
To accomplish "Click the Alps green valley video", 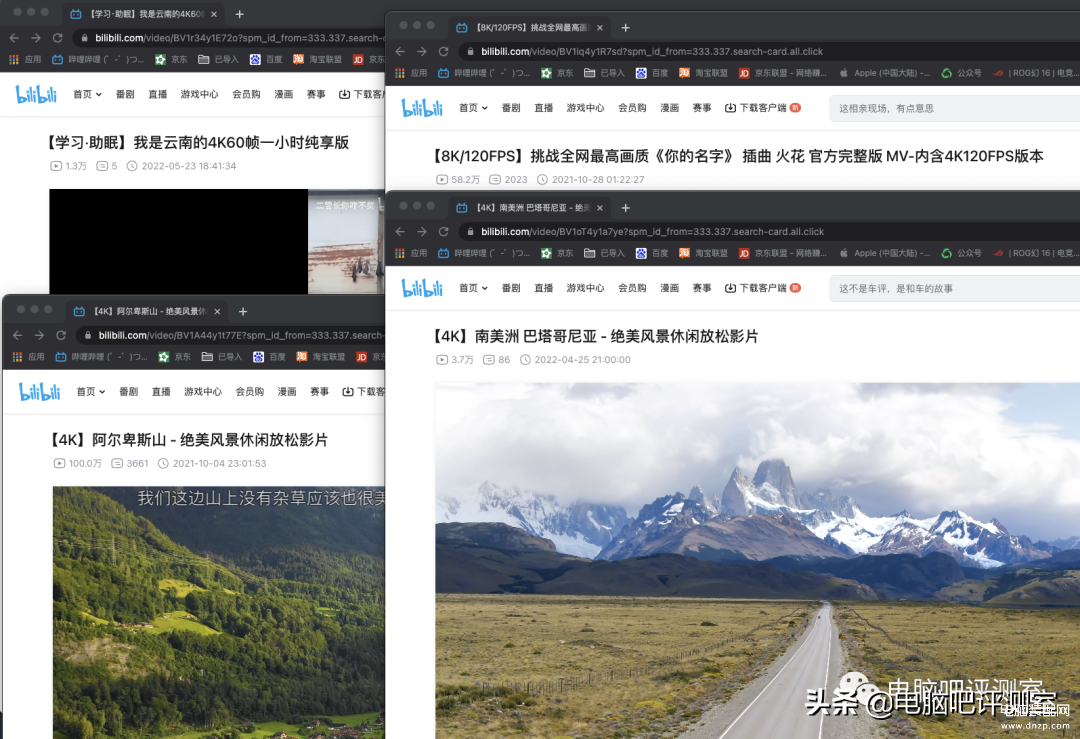I will pos(219,612).
